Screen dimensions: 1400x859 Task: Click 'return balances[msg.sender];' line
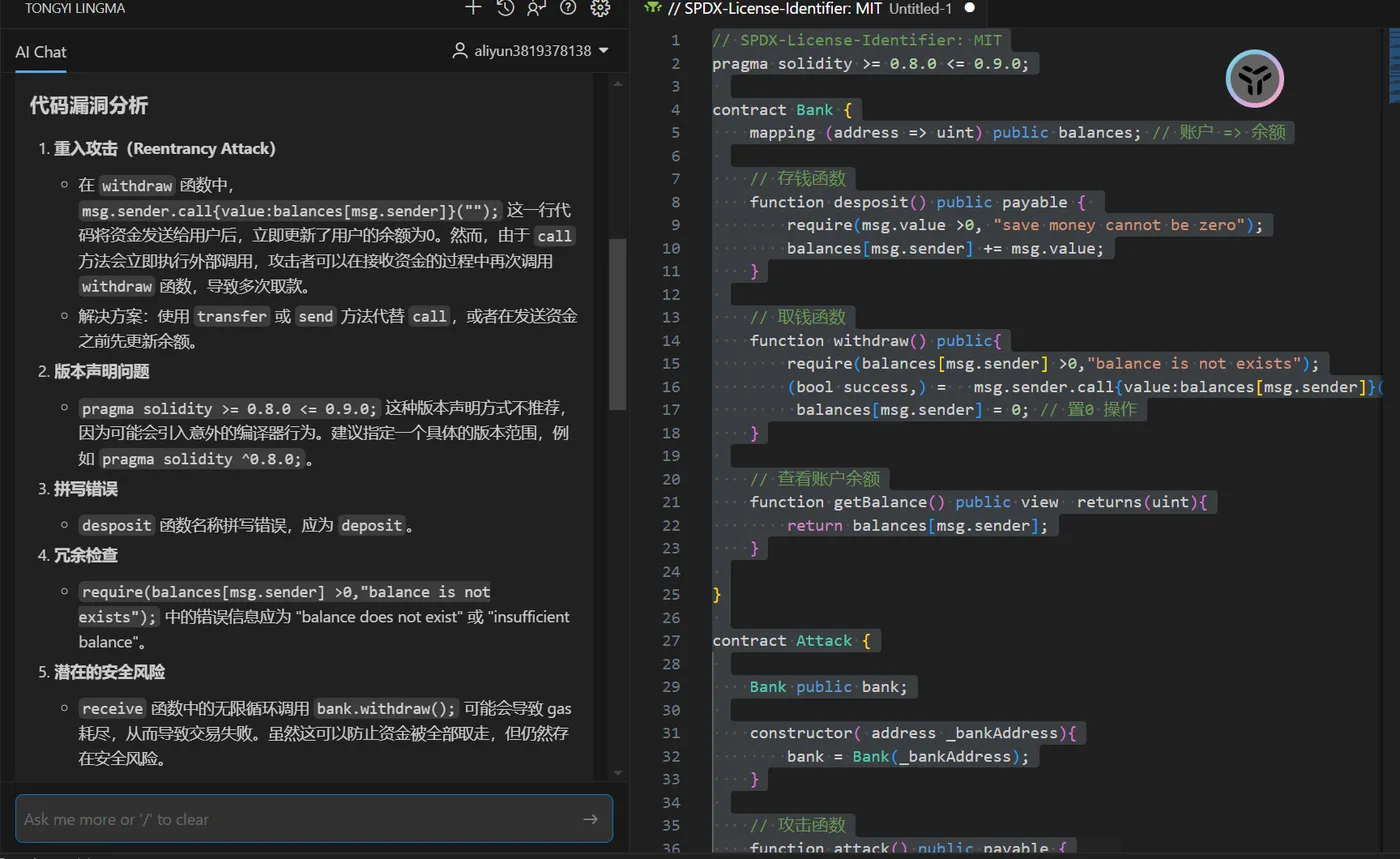917,525
